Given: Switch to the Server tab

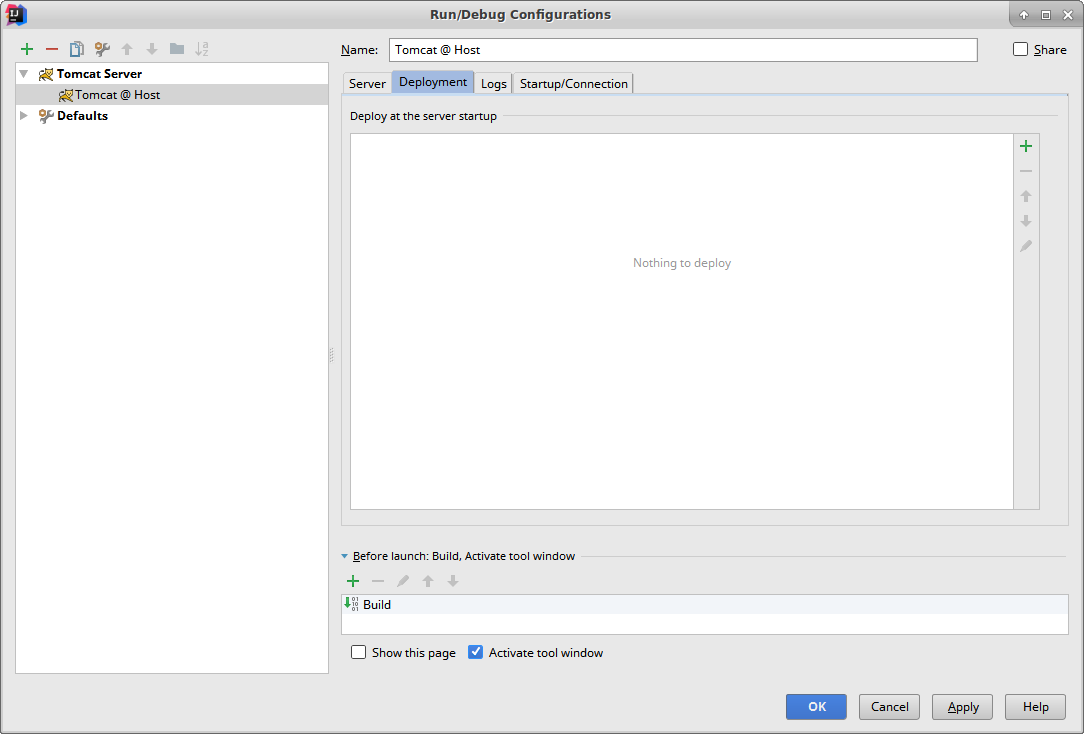Looking at the screenshot, I should [x=367, y=84].
